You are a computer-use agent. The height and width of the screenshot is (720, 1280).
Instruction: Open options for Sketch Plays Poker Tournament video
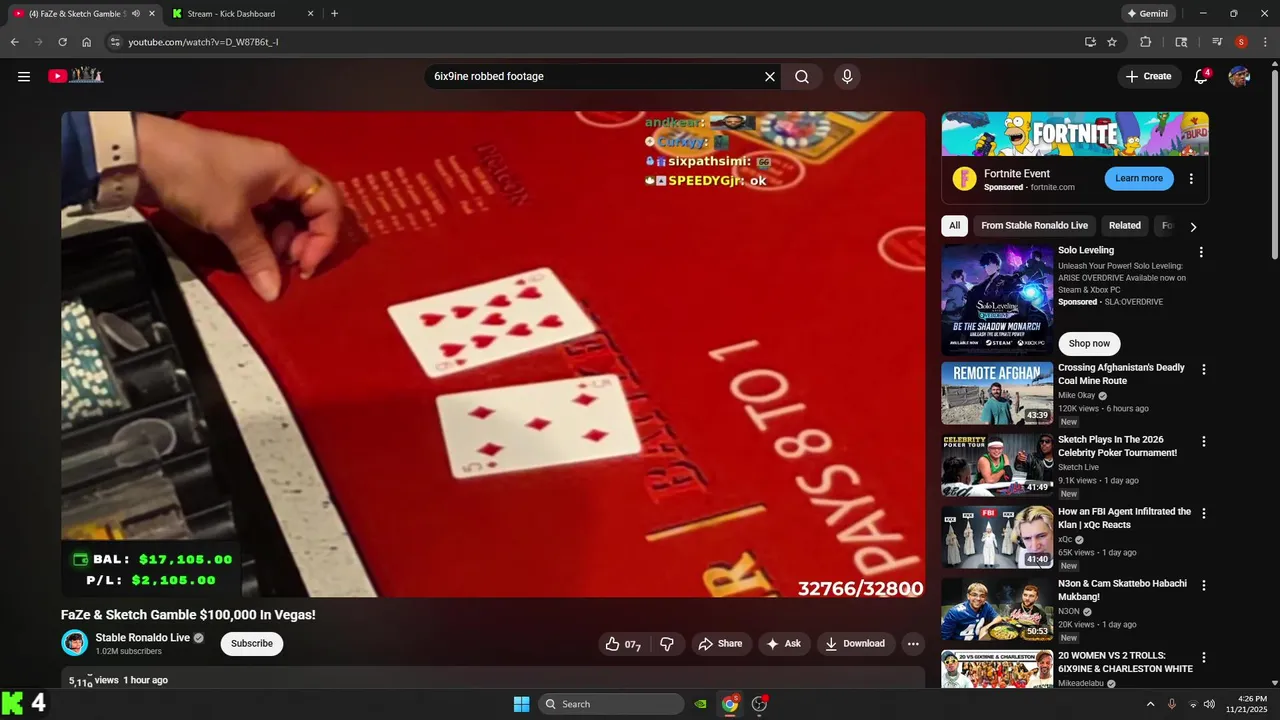click(1204, 441)
